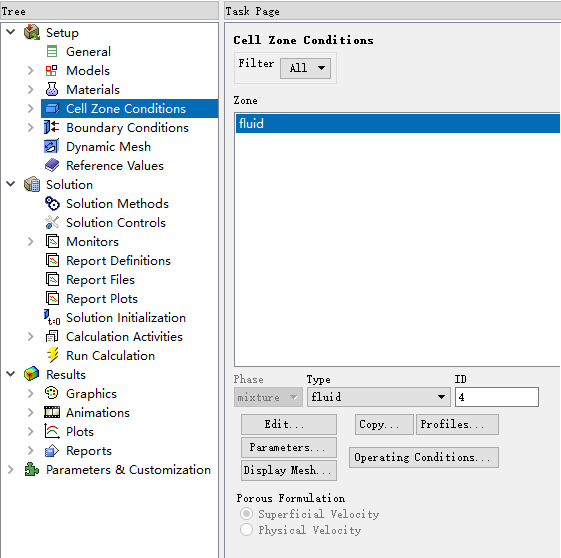
Task: Click the General list icon
Action: click(x=52, y=52)
